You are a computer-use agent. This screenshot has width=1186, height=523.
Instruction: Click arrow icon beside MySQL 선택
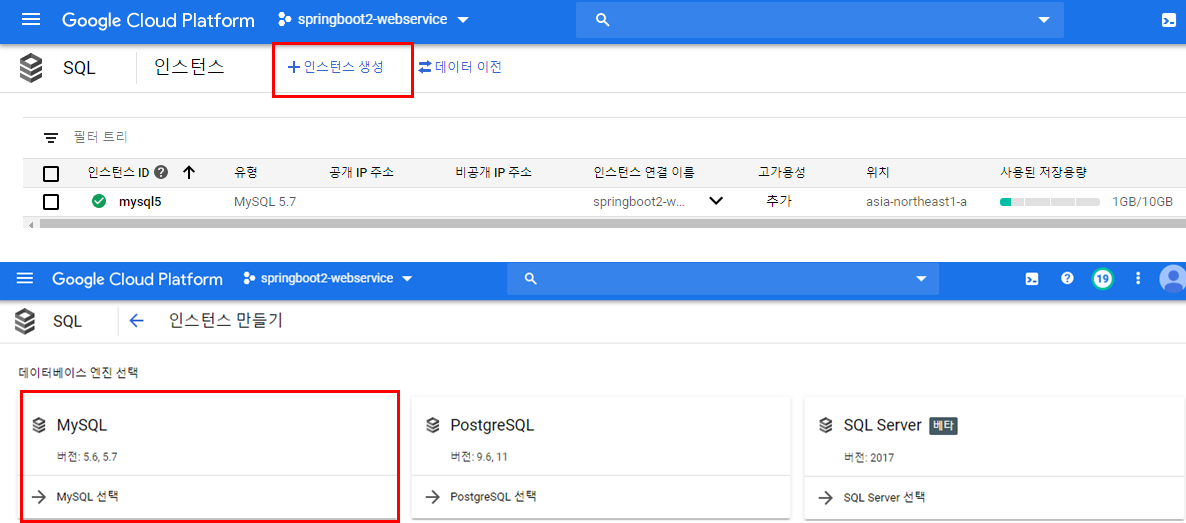coord(39,497)
